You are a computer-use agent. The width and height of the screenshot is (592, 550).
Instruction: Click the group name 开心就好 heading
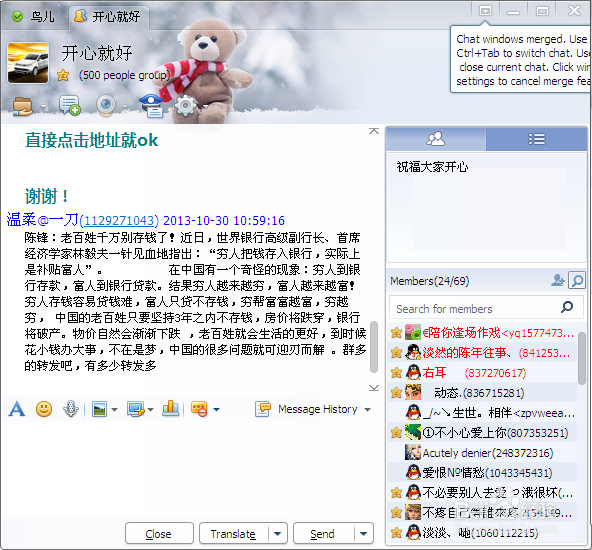(x=97, y=53)
